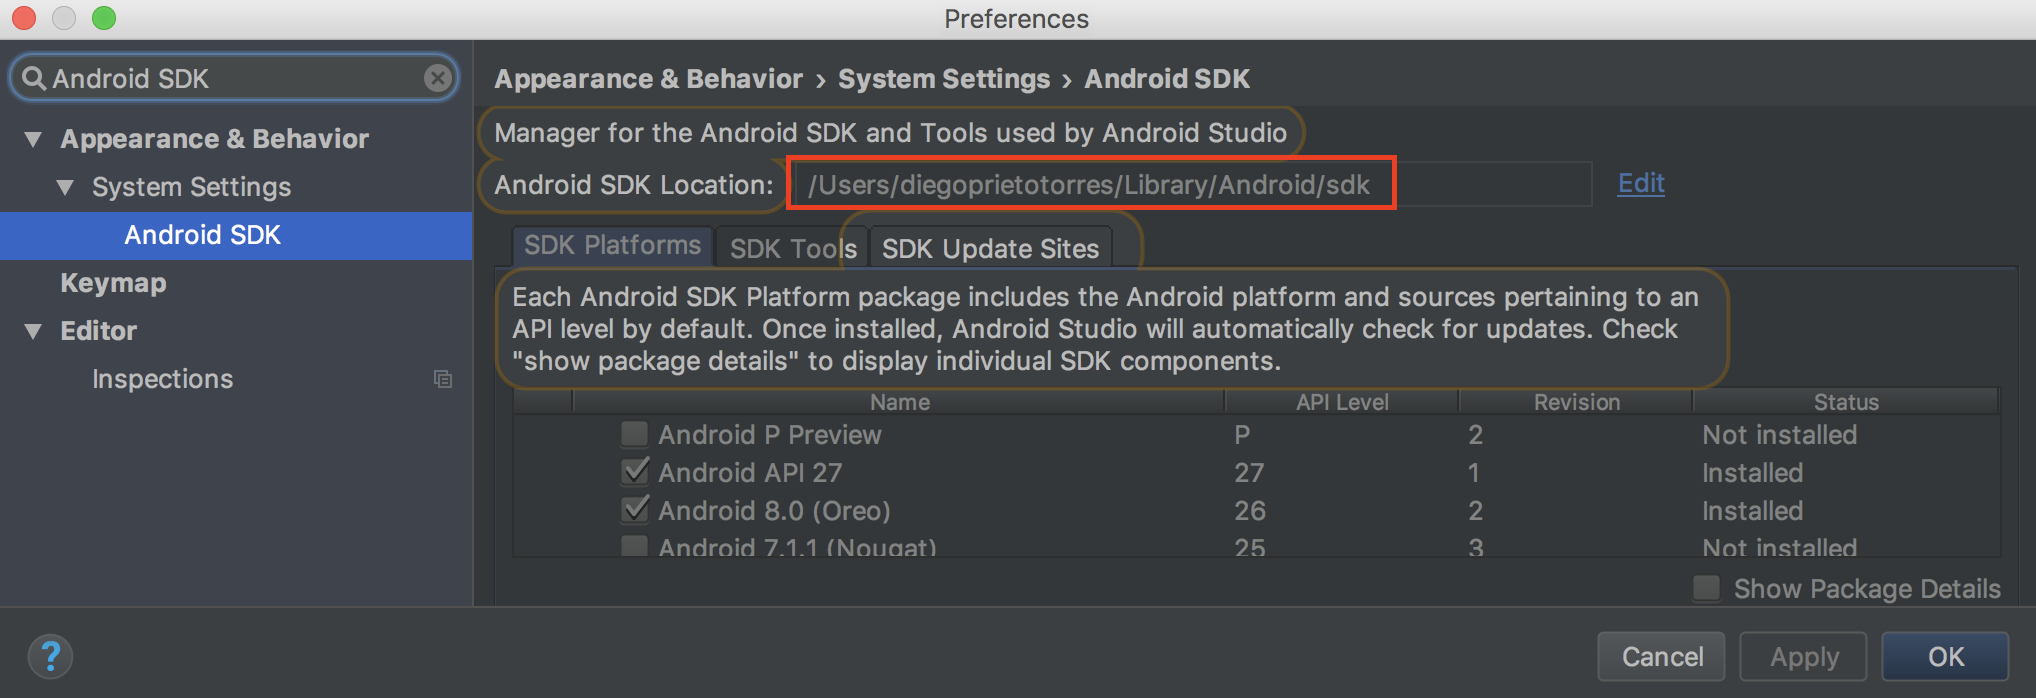The width and height of the screenshot is (2036, 698).
Task: Open the SDK Update Sites tab
Action: pyautogui.click(x=990, y=248)
